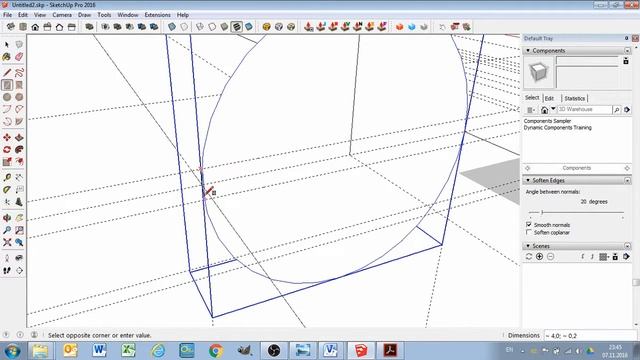This screenshot has height=360, width=640.
Task: Click Dimensions value box
Action: tap(590, 336)
